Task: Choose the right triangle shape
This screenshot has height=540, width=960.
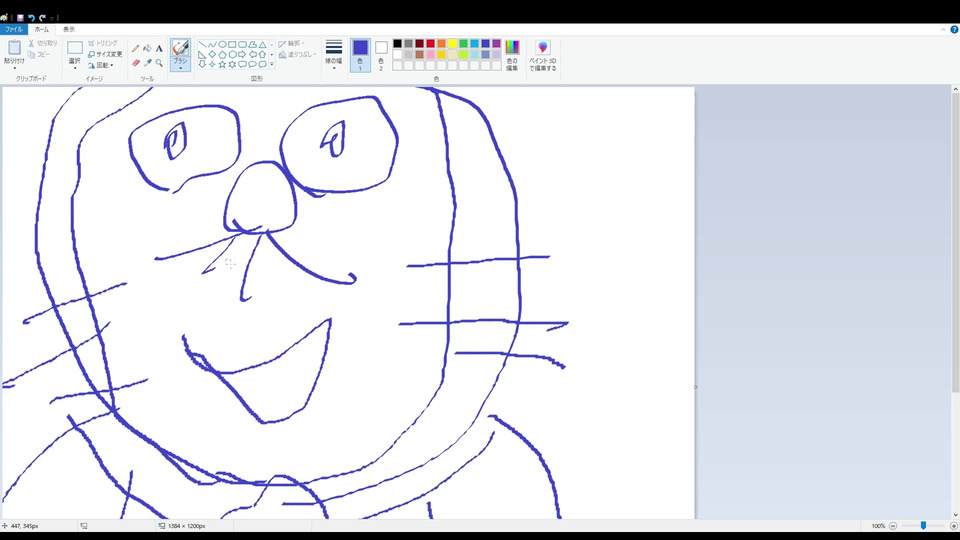Action: (x=203, y=54)
